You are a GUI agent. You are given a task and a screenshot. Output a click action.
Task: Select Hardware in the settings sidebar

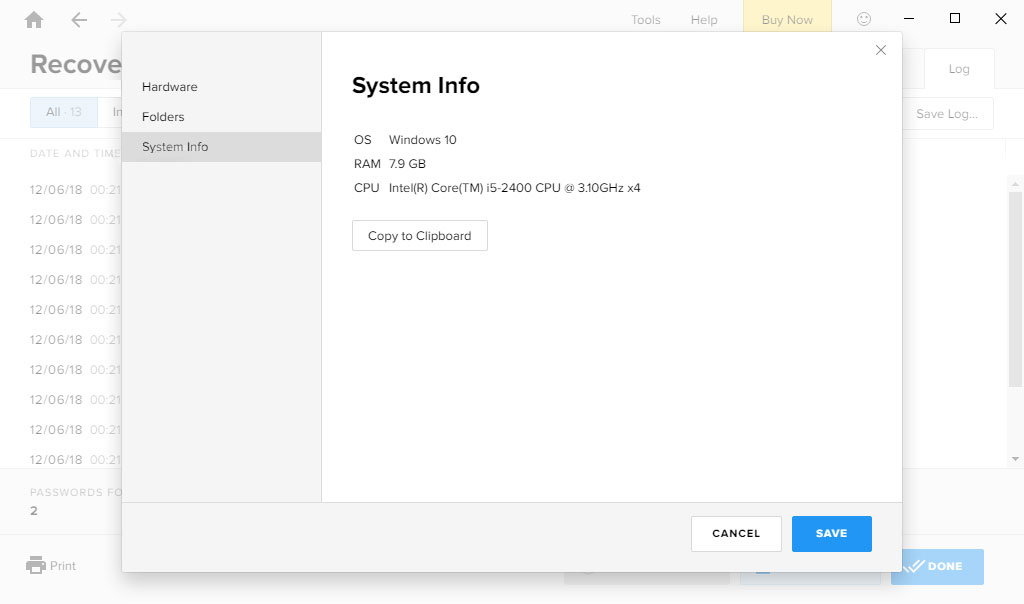click(x=170, y=87)
